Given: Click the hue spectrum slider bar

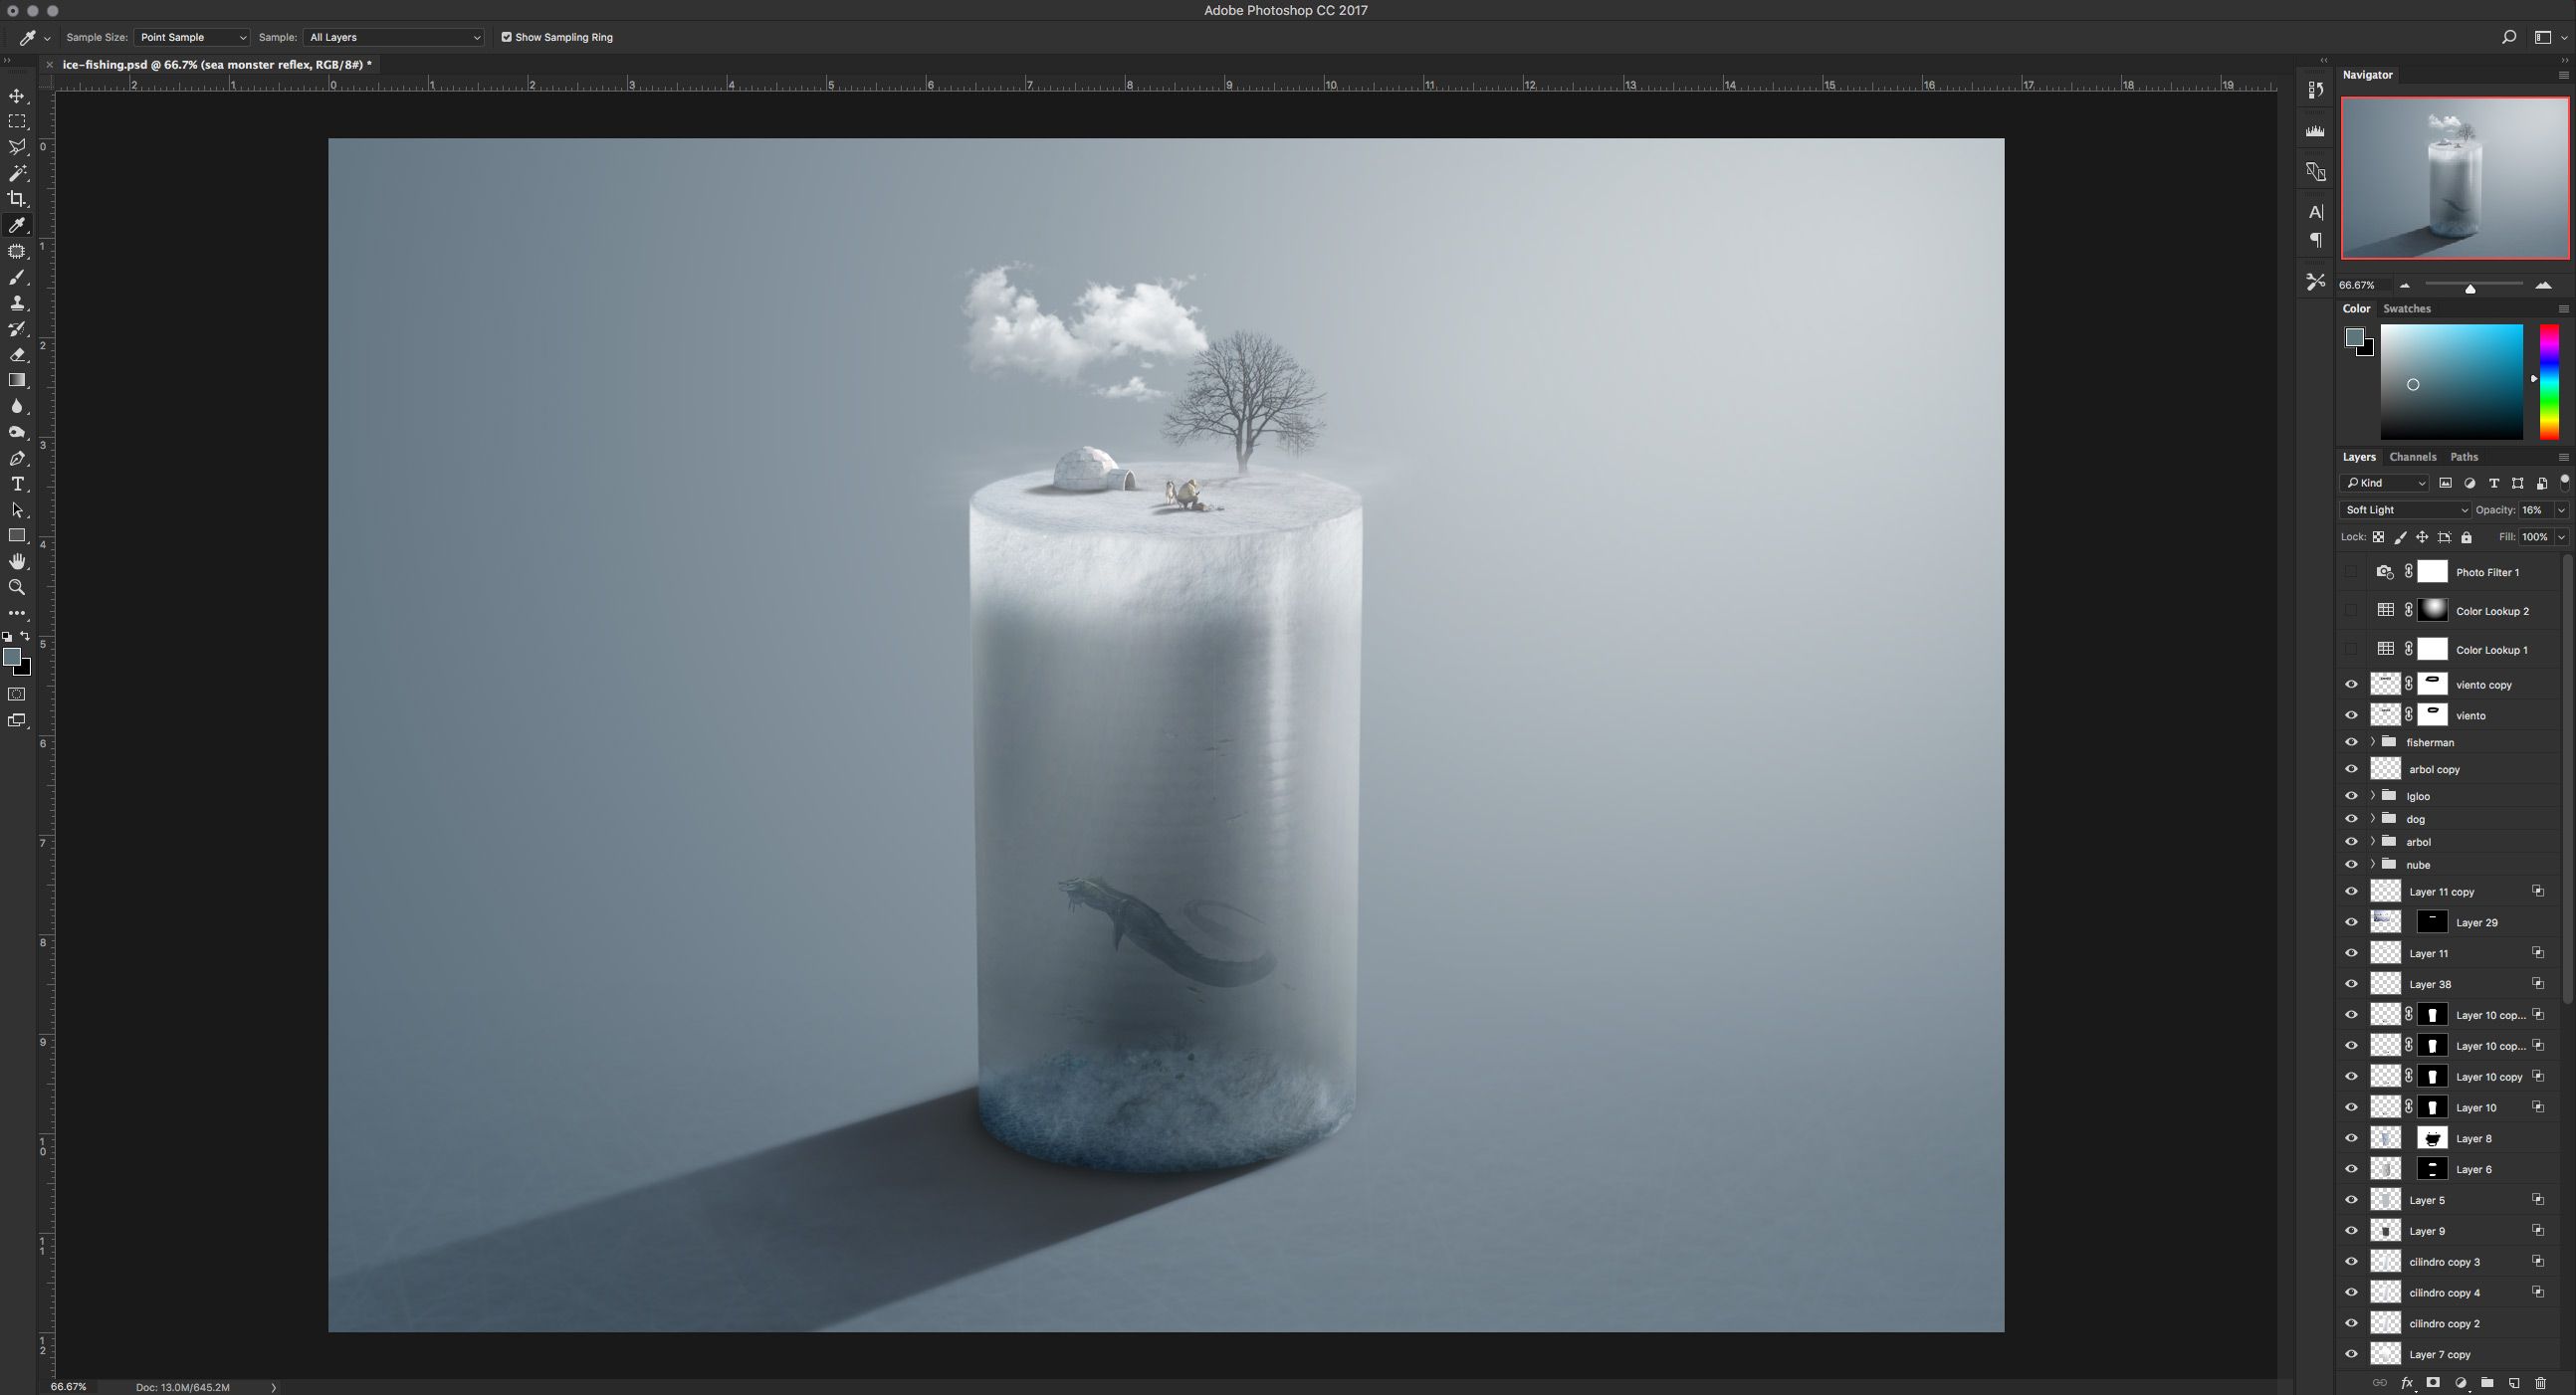Looking at the screenshot, I should pos(2549,382).
